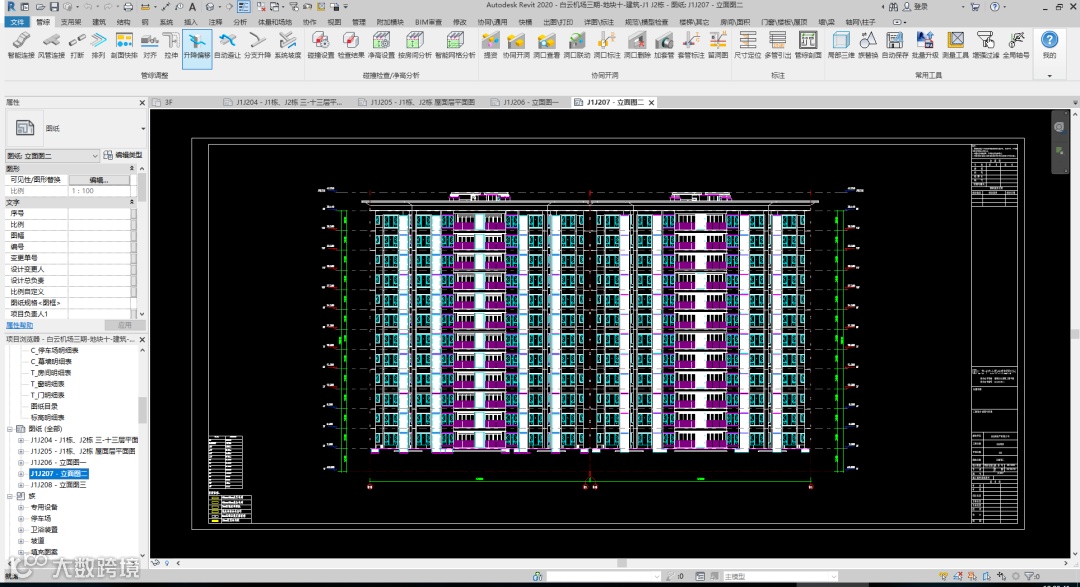The height and width of the screenshot is (587, 1080).
Task: Collapse the 族 families tree node
Action: tap(10, 496)
